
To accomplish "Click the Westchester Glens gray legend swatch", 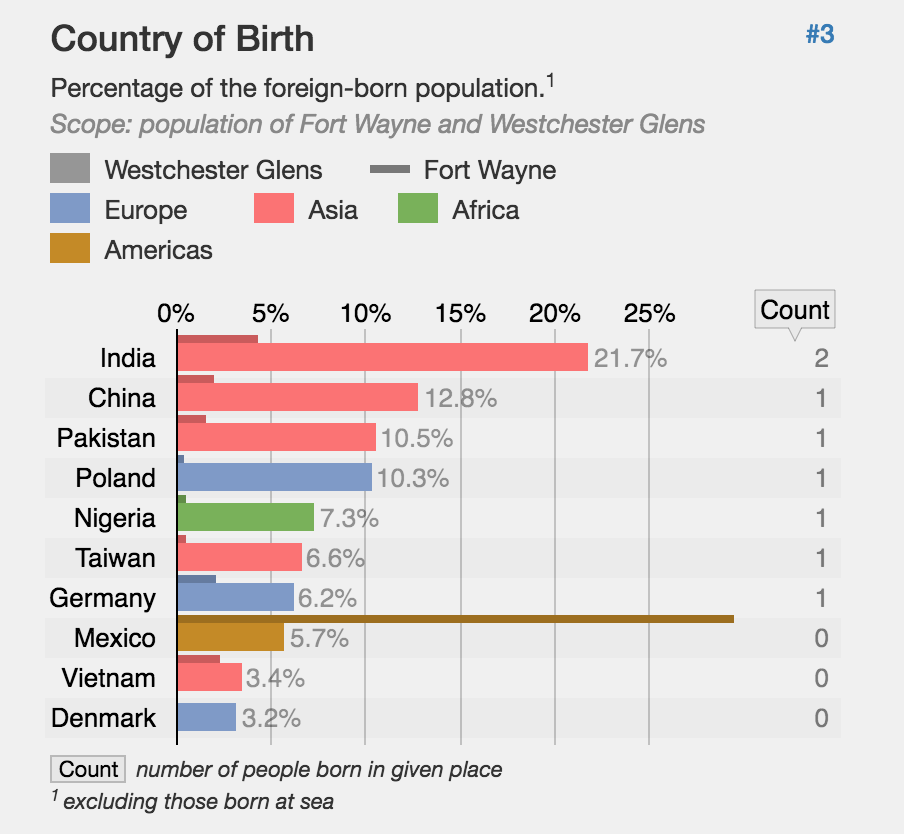I will 70,170.
